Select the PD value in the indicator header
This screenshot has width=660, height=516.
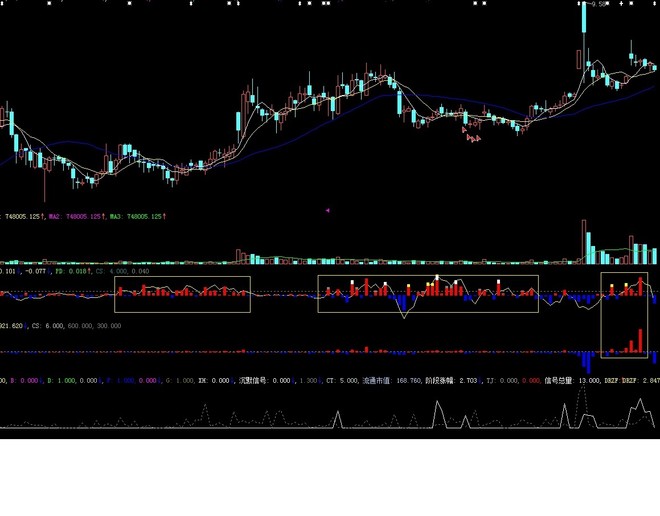[x=73, y=271]
